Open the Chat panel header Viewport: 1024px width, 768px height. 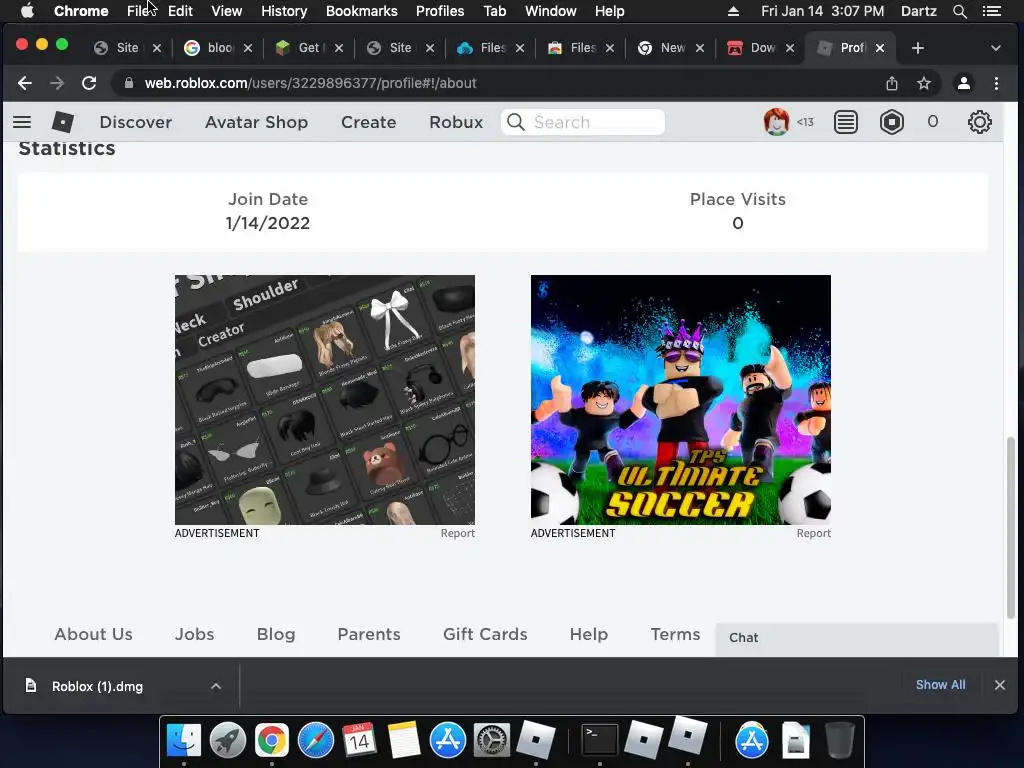coord(856,637)
